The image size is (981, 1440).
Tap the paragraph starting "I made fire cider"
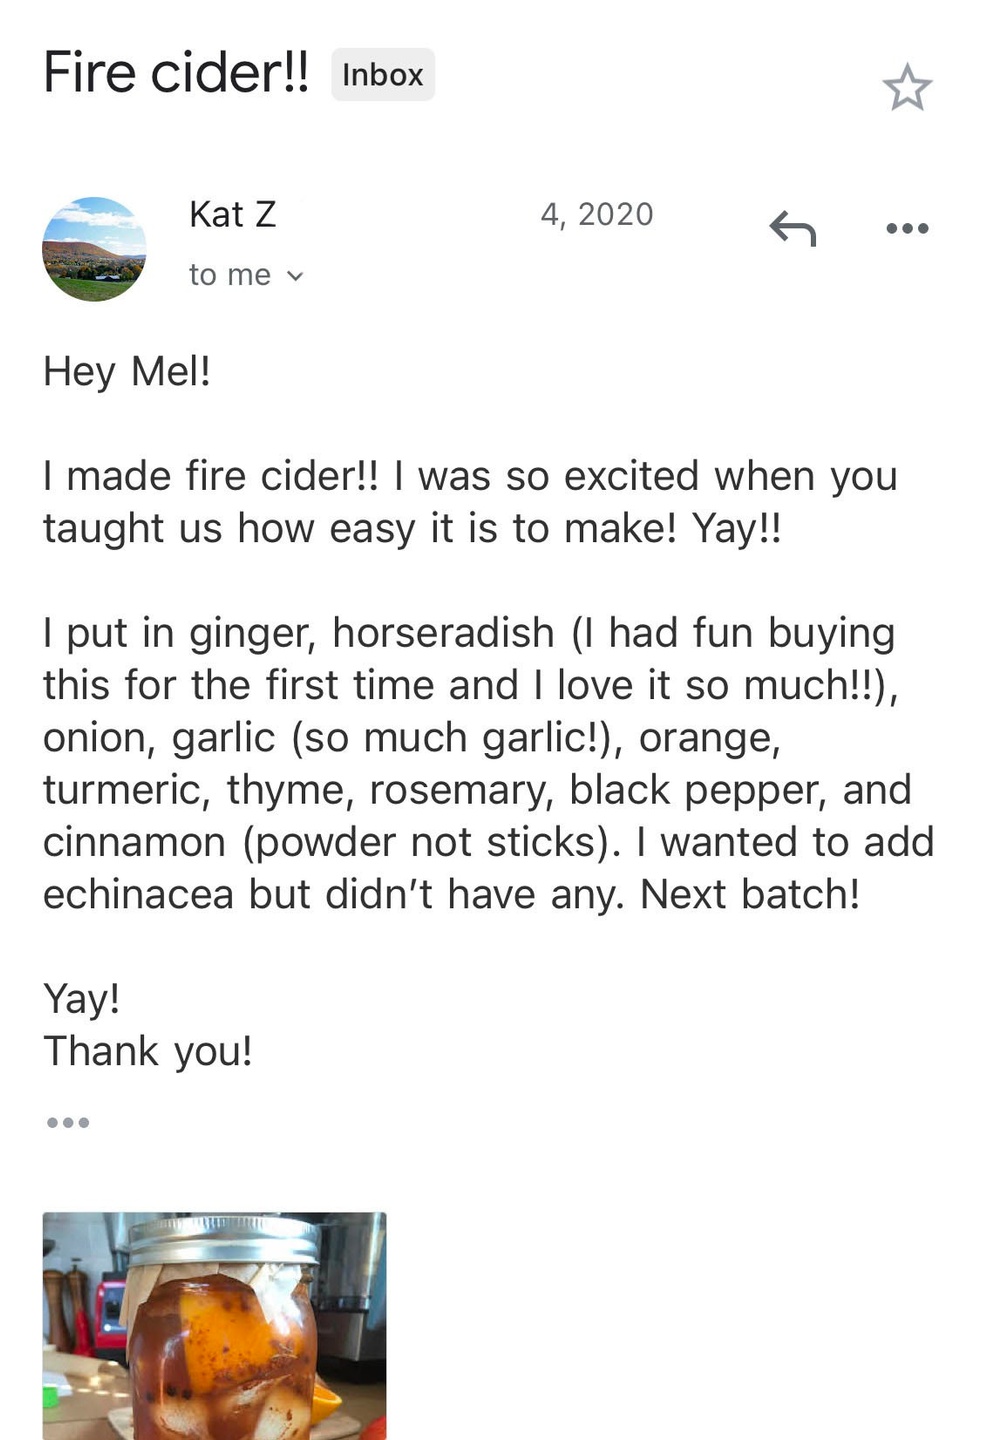click(x=470, y=502)
